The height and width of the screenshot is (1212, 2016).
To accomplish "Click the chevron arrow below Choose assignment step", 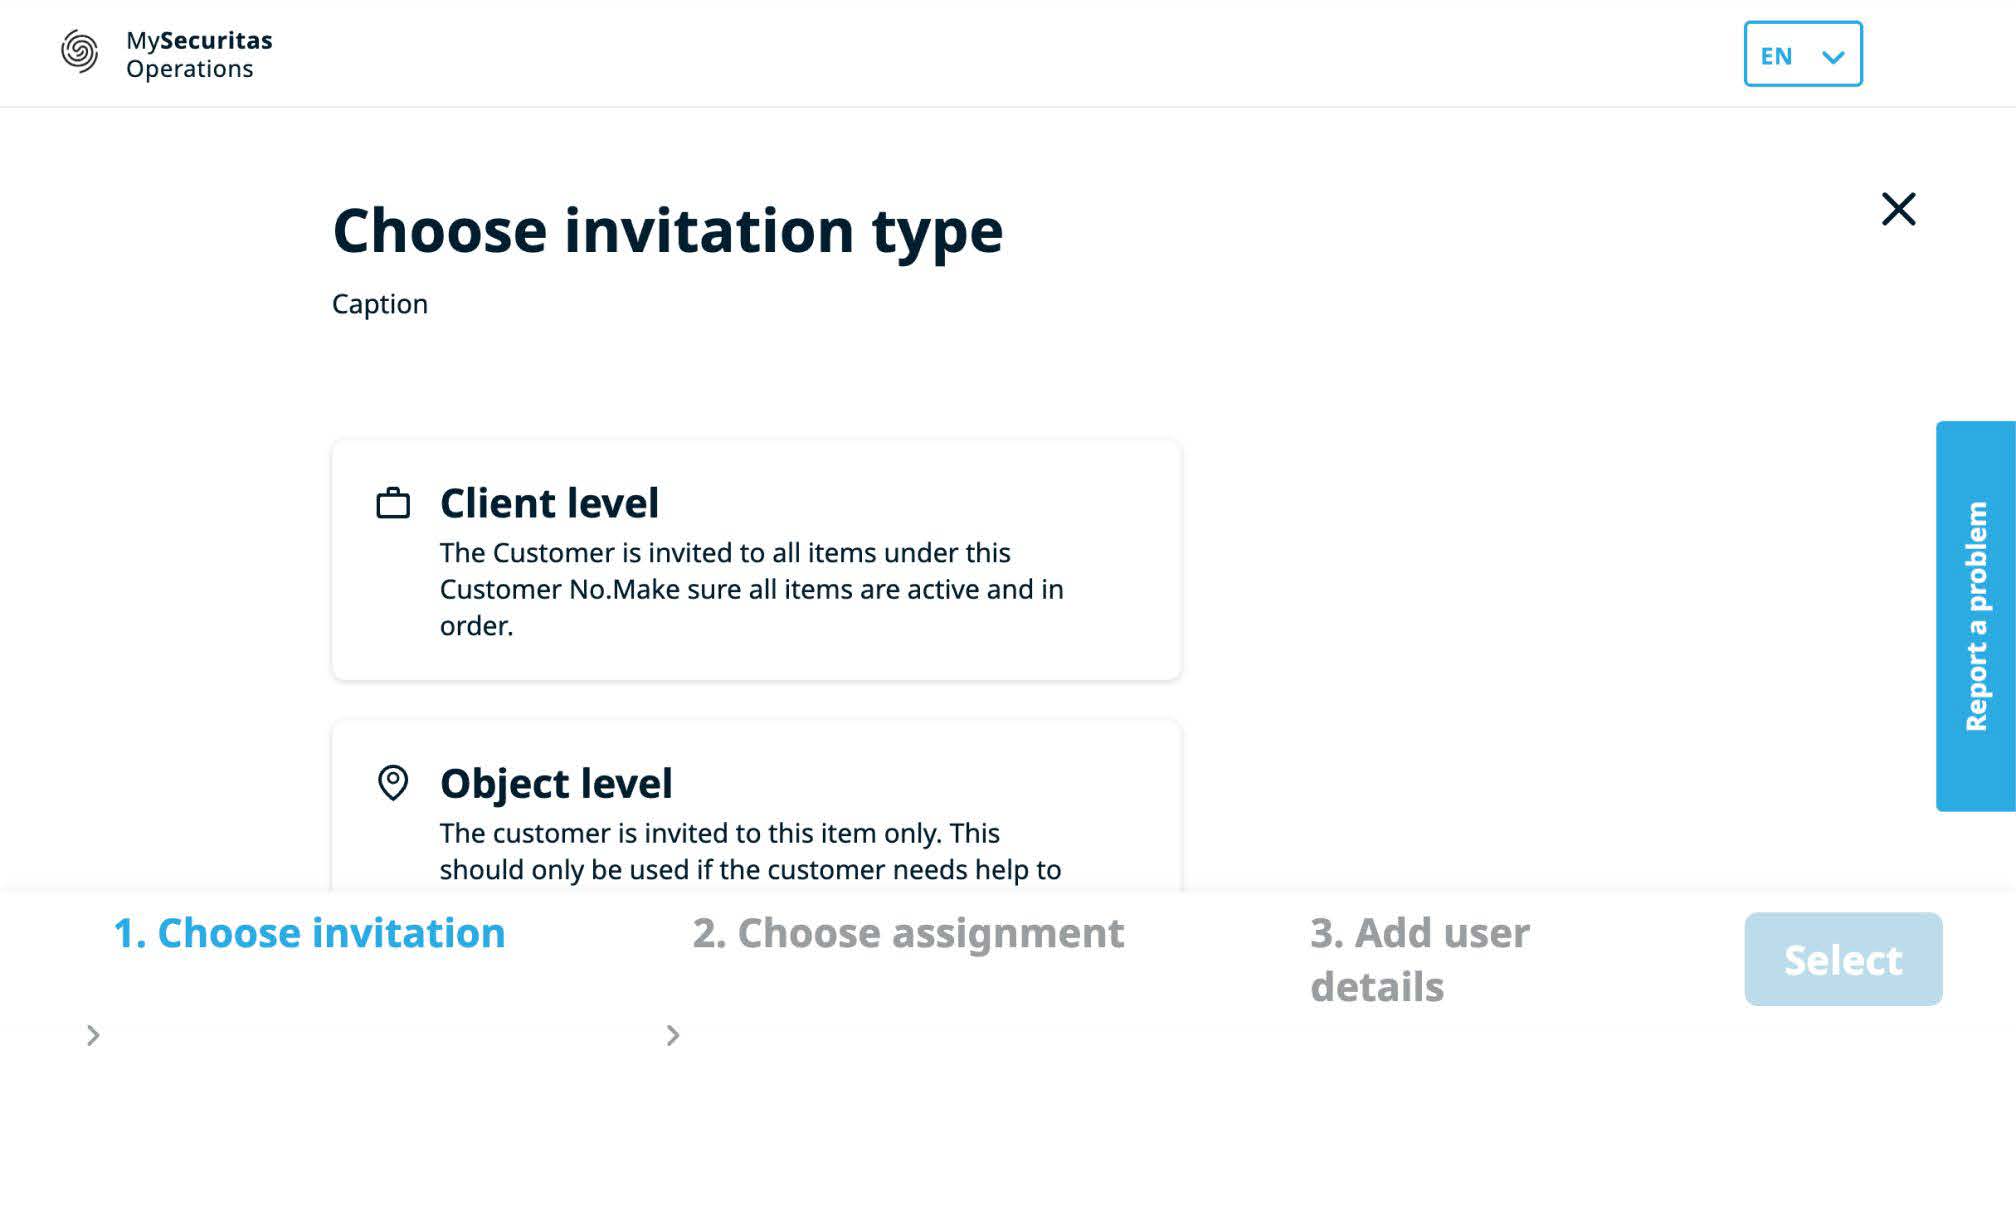I will pyautogui.click(x=673, y=1035).
